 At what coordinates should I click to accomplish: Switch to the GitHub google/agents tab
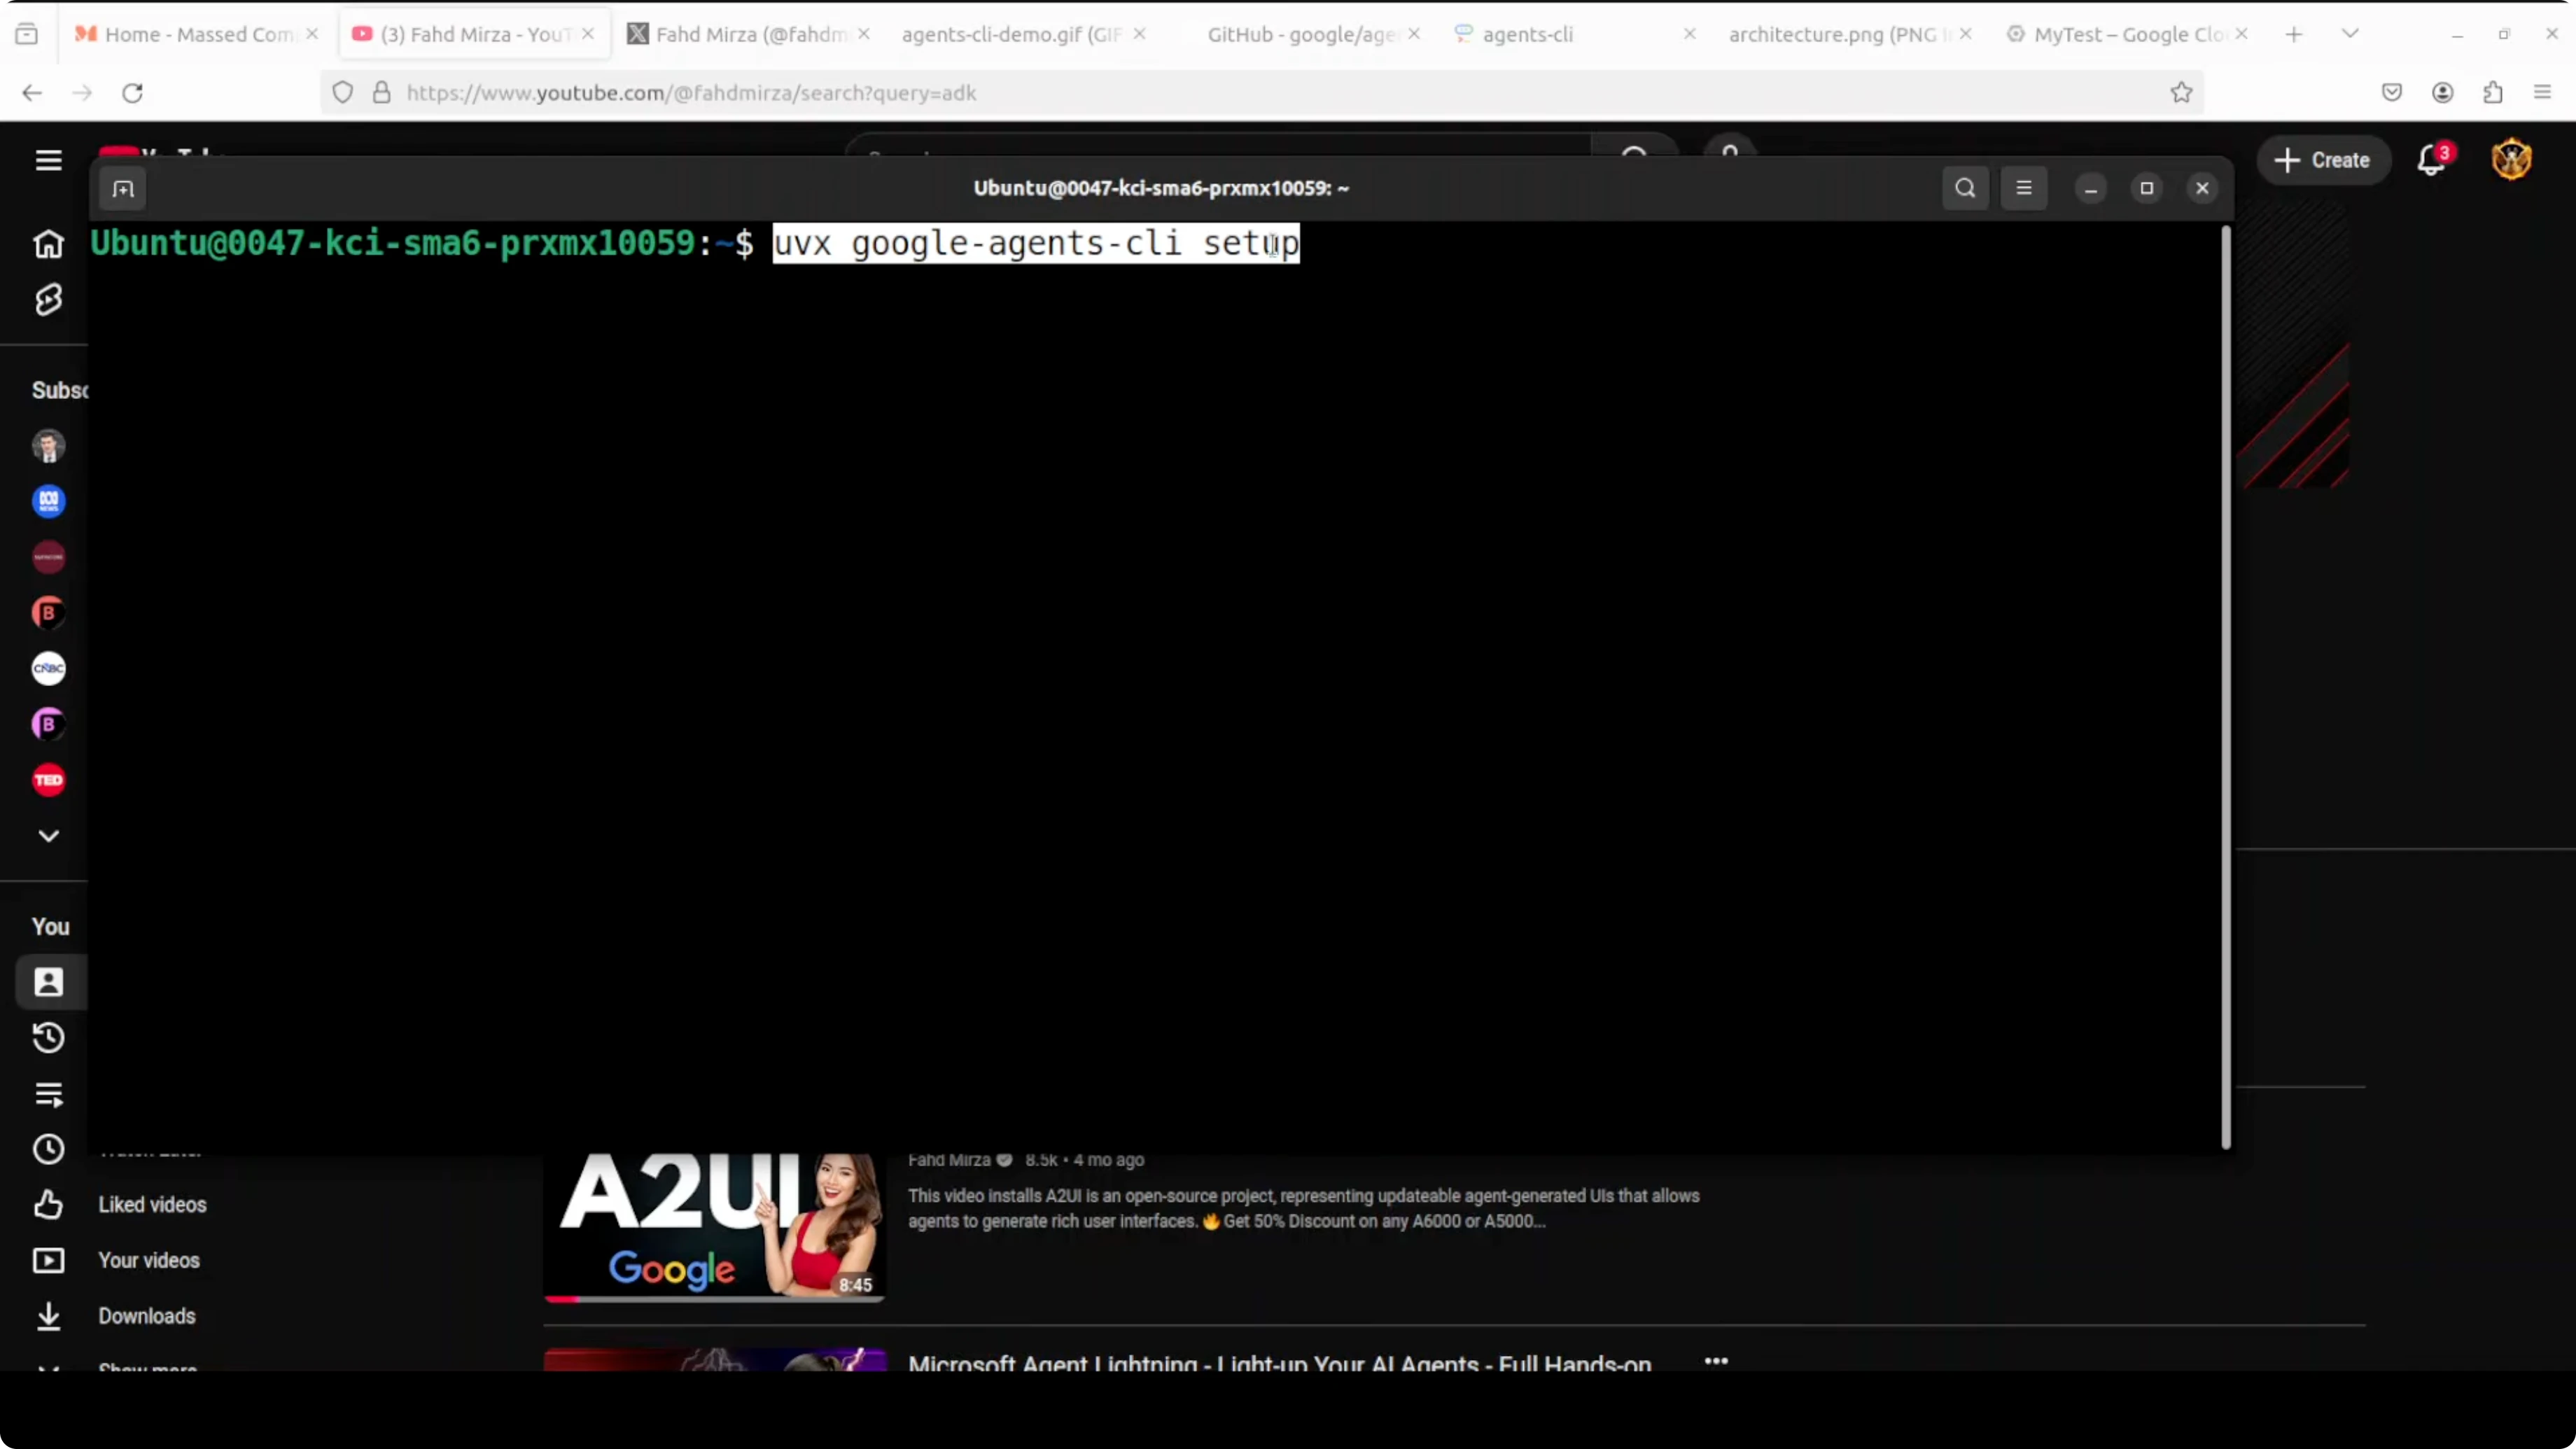(1300, 34)
